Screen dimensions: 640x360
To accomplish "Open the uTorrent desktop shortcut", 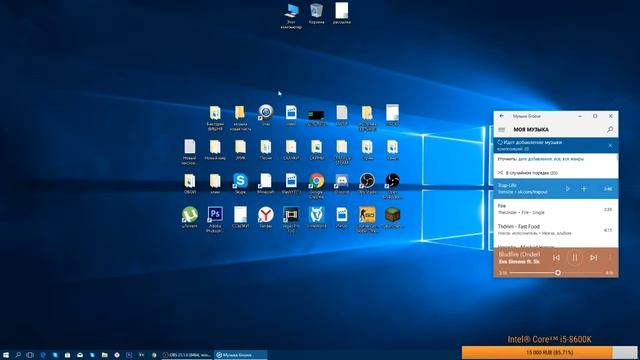I will tap(190, 217).
